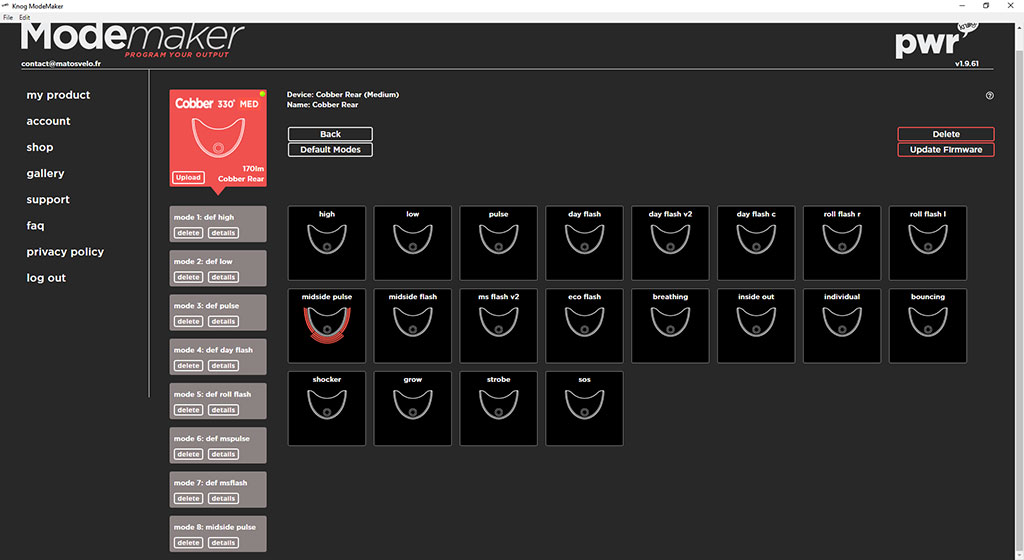Choose the grow mode tile
The width and height of the screenshot is (1024, 560).
[413, 409]
